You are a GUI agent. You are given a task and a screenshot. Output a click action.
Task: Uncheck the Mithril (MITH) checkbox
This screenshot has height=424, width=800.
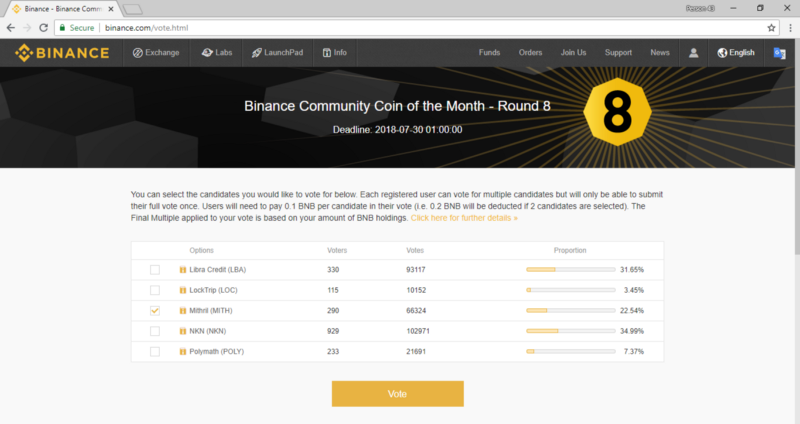(x=155, y=310)
